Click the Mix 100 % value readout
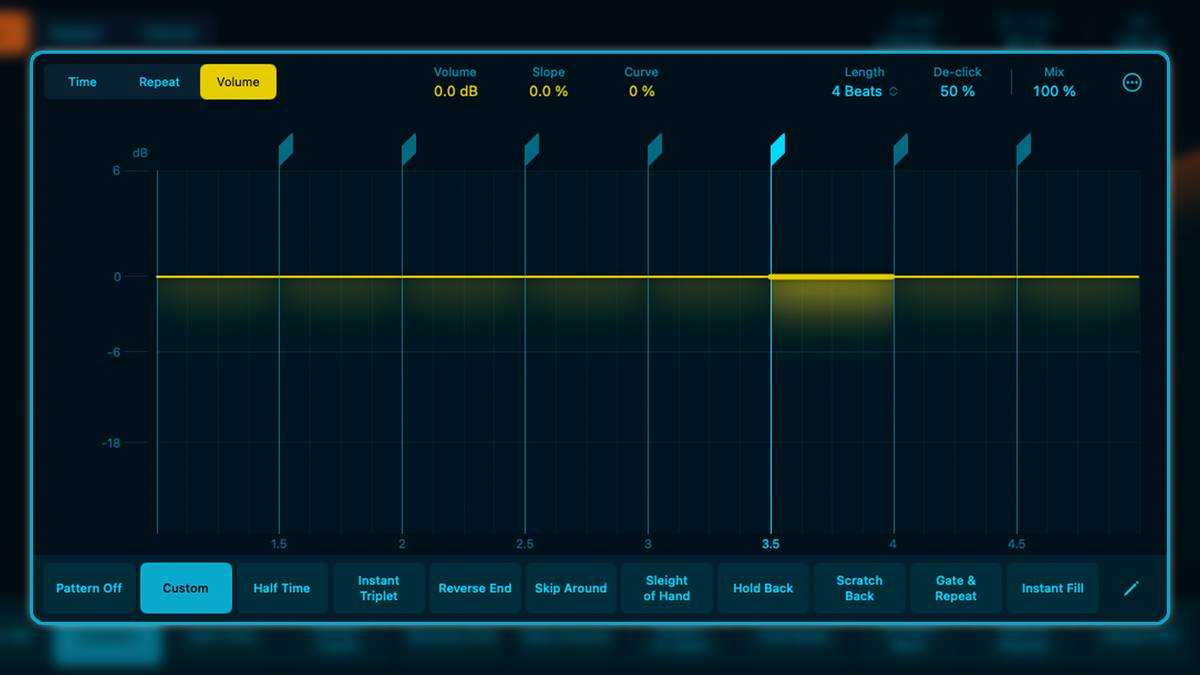This screenshot has height=675, width=1200. pos(1054,91)
